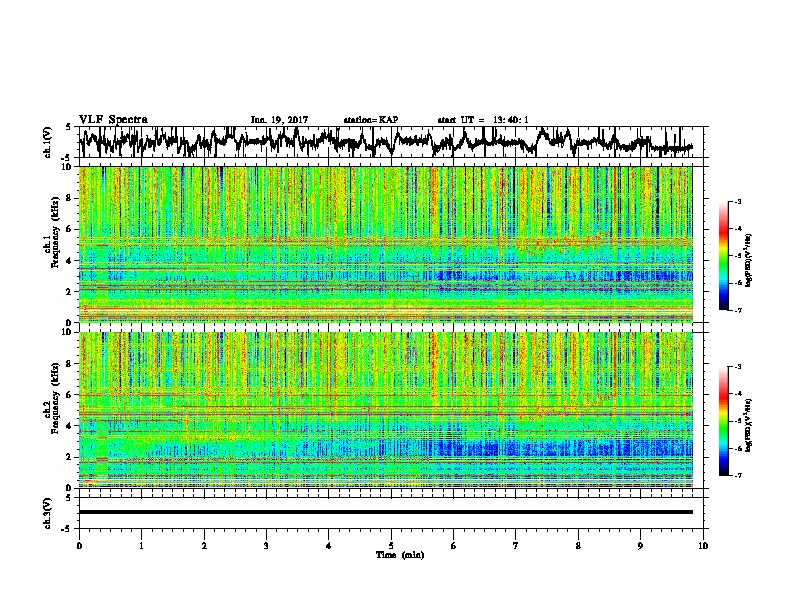The height and width of the screenshot is (612, 792).
Task: Click the "-7" value below ch.2 colorbar
Action: tap(738, 475)
